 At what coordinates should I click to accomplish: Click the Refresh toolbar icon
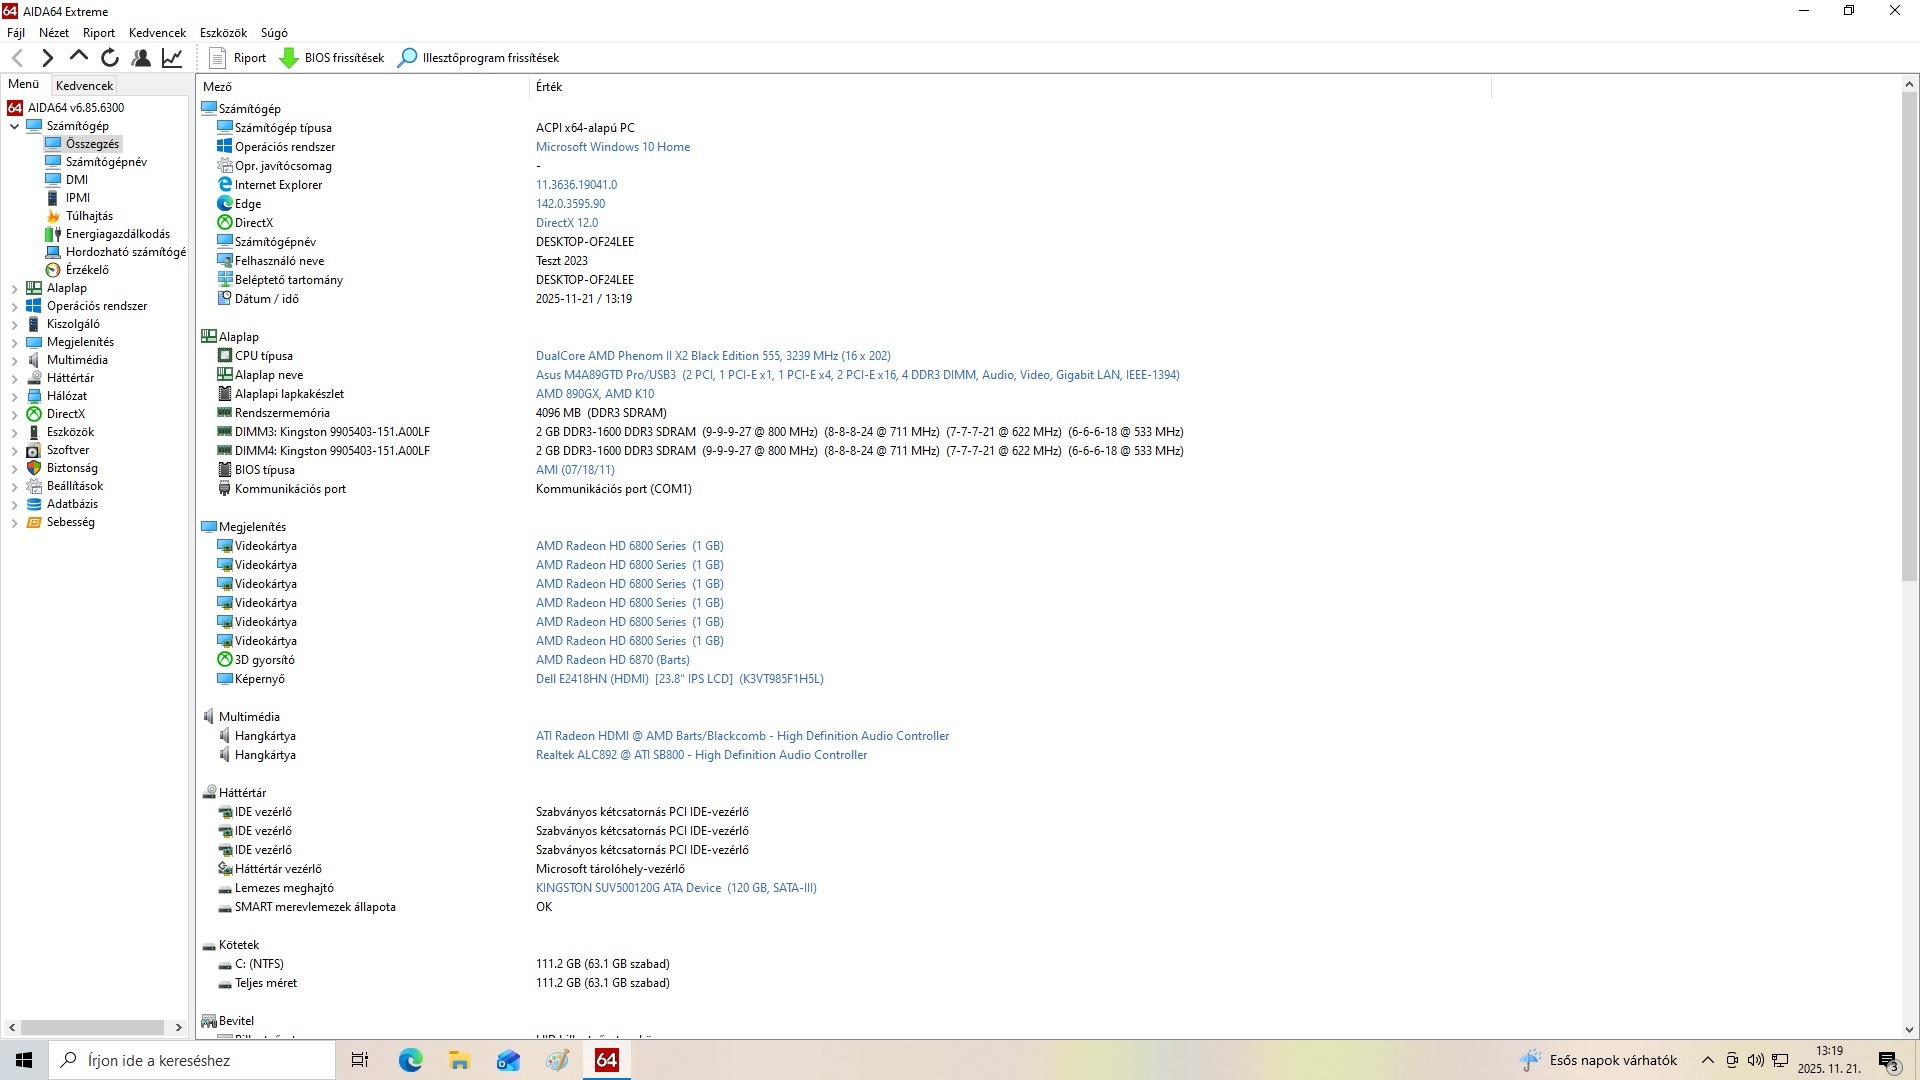(x=110, y=58)
